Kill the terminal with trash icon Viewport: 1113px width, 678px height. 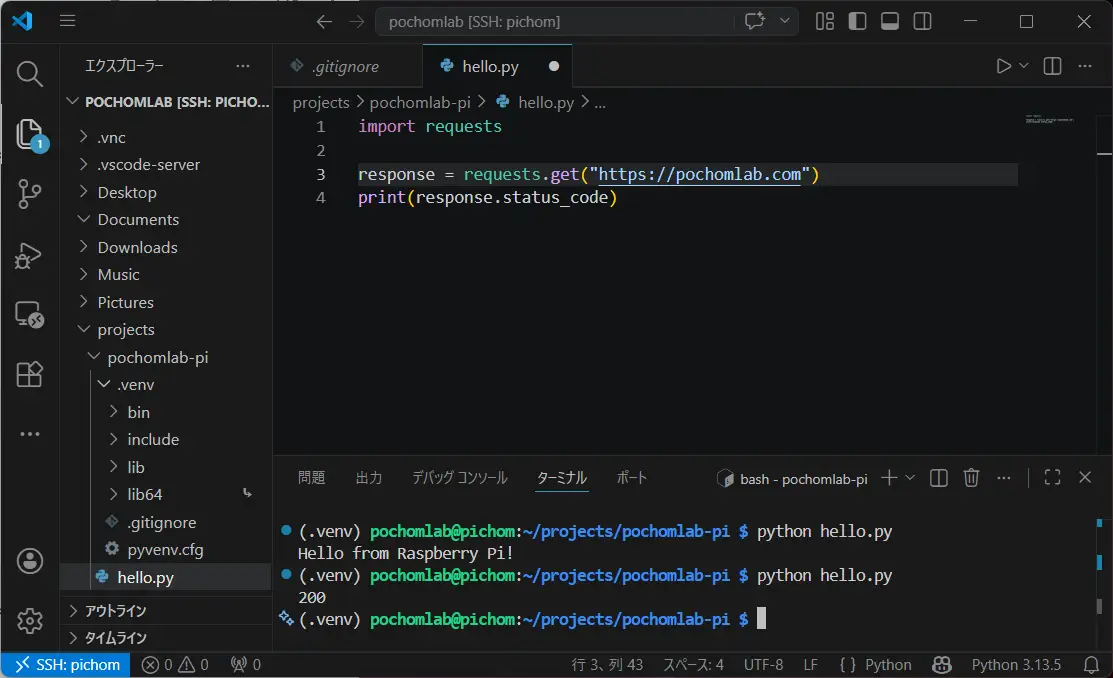pos(971,478)
